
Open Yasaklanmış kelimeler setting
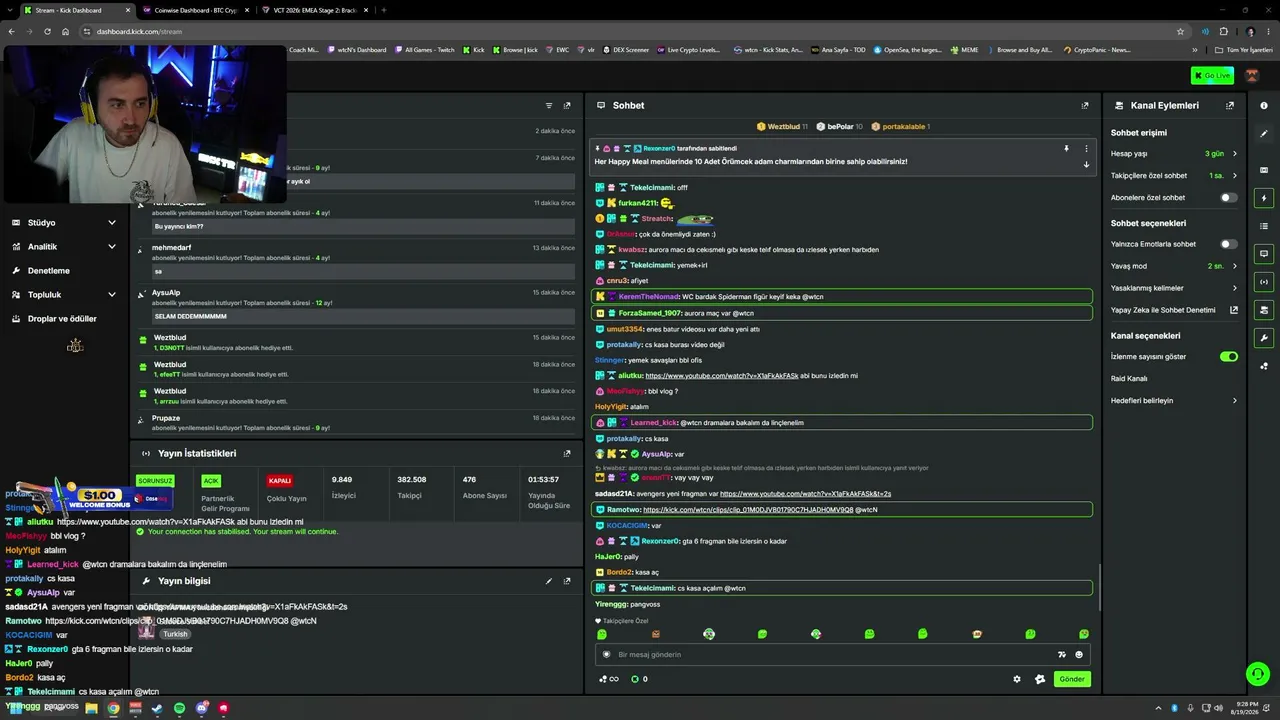[x=1174, y=288]
